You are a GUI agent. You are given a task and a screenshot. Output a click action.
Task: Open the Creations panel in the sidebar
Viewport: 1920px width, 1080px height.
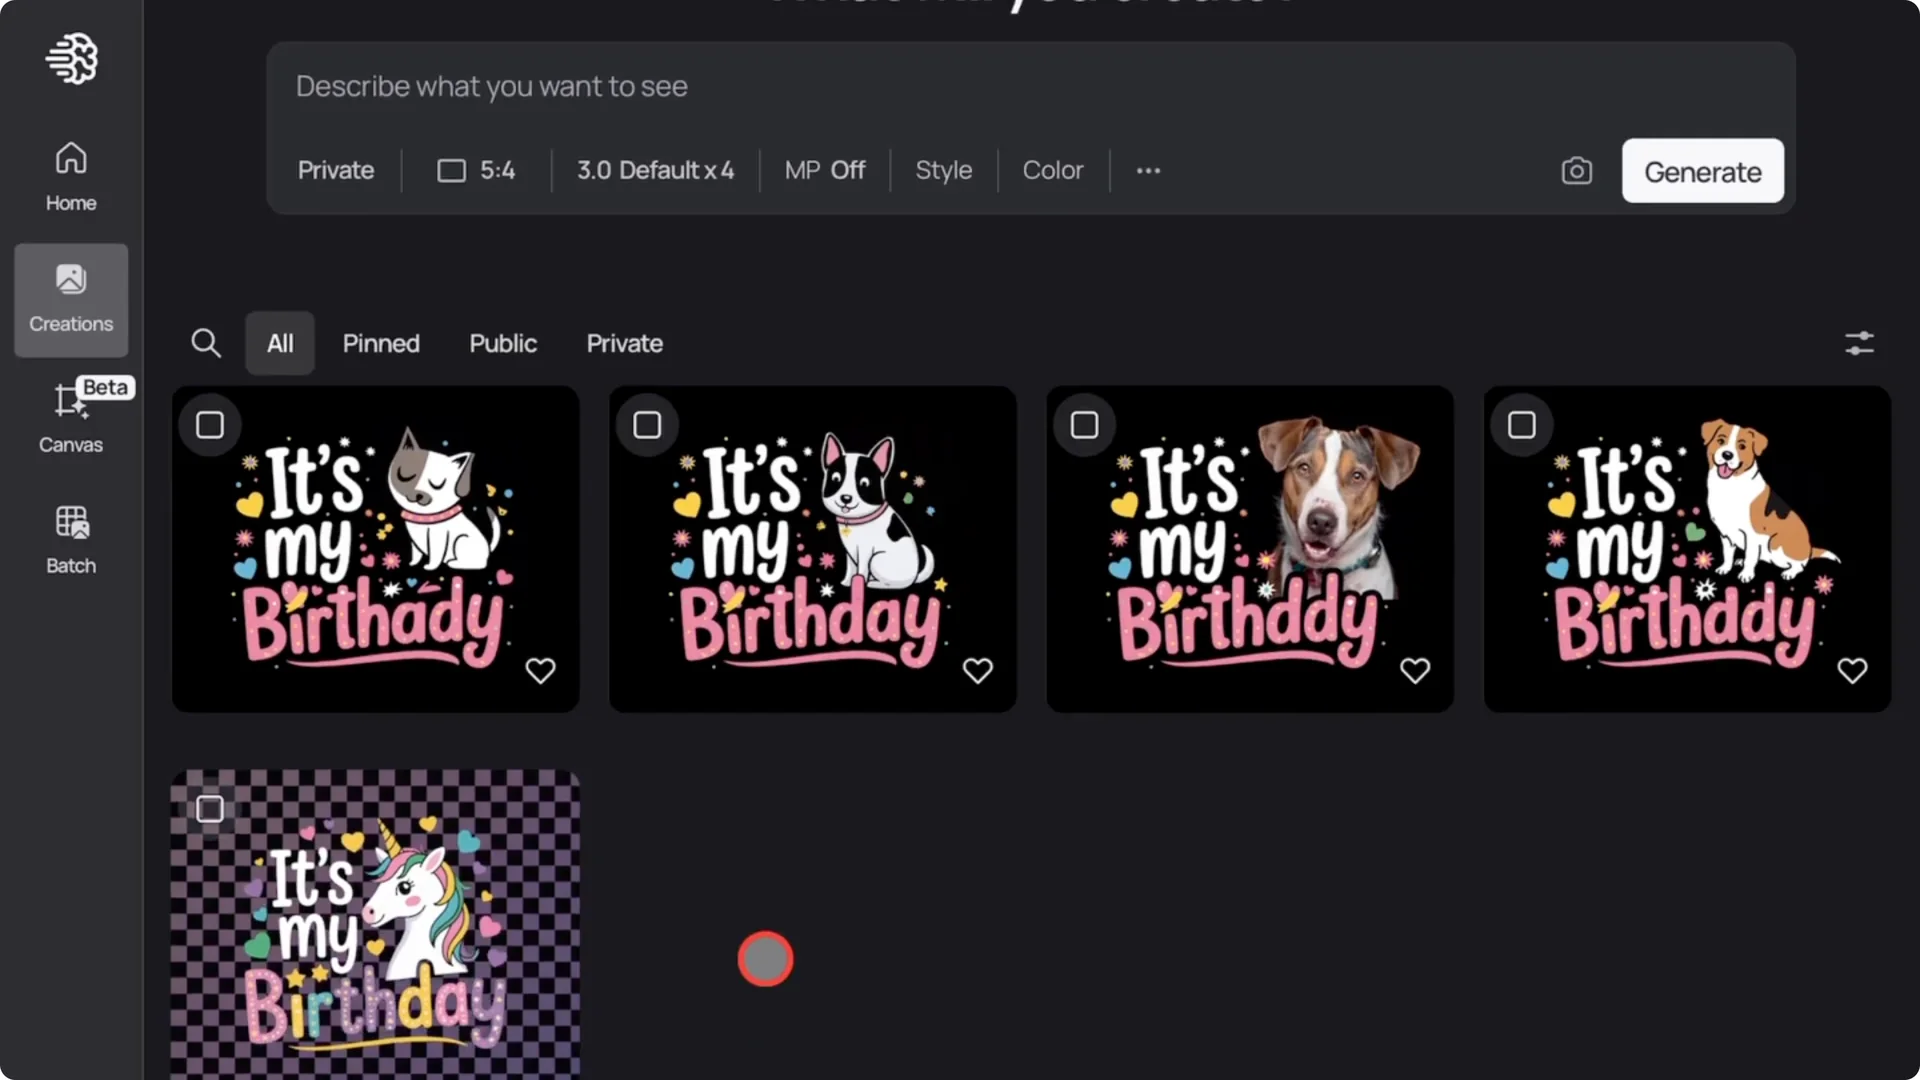[x=70, y=300]
